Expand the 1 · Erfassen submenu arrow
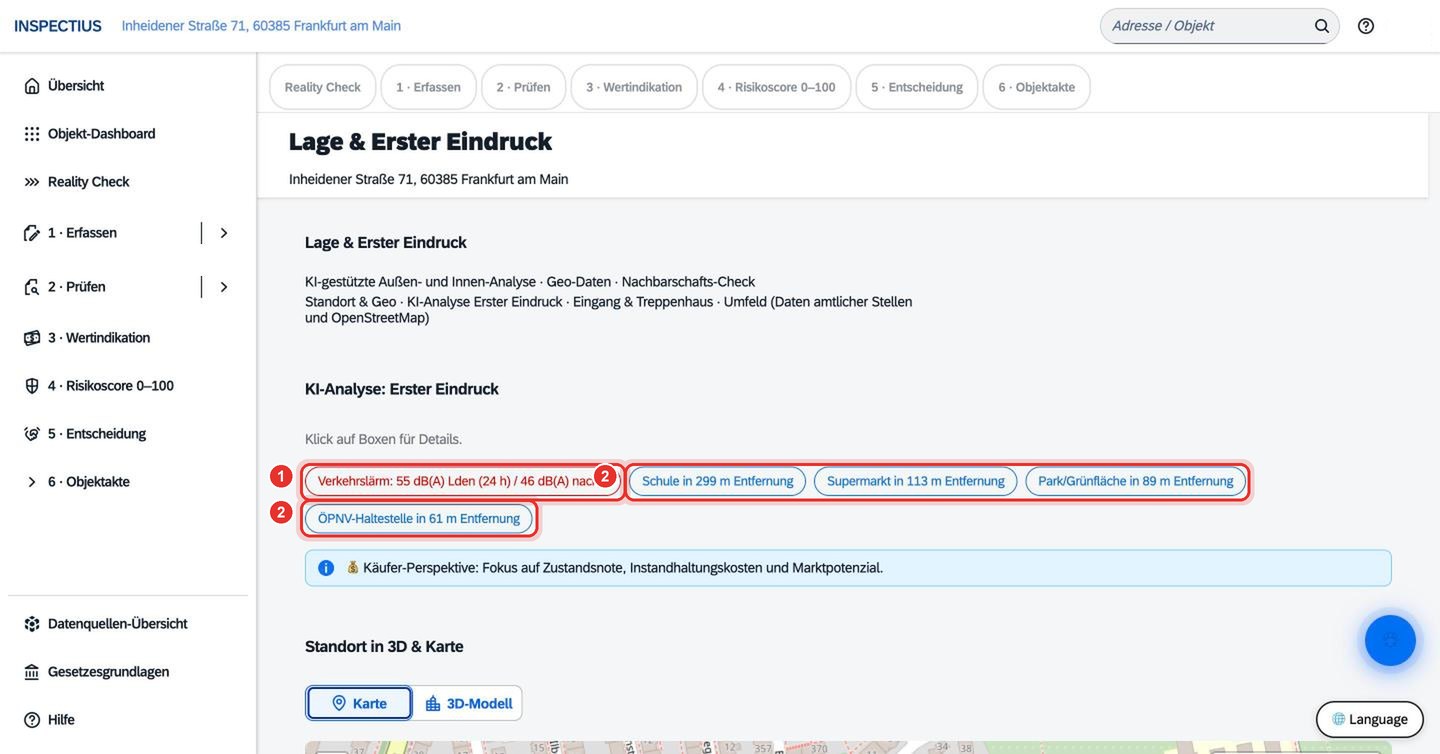 [224, 233]
